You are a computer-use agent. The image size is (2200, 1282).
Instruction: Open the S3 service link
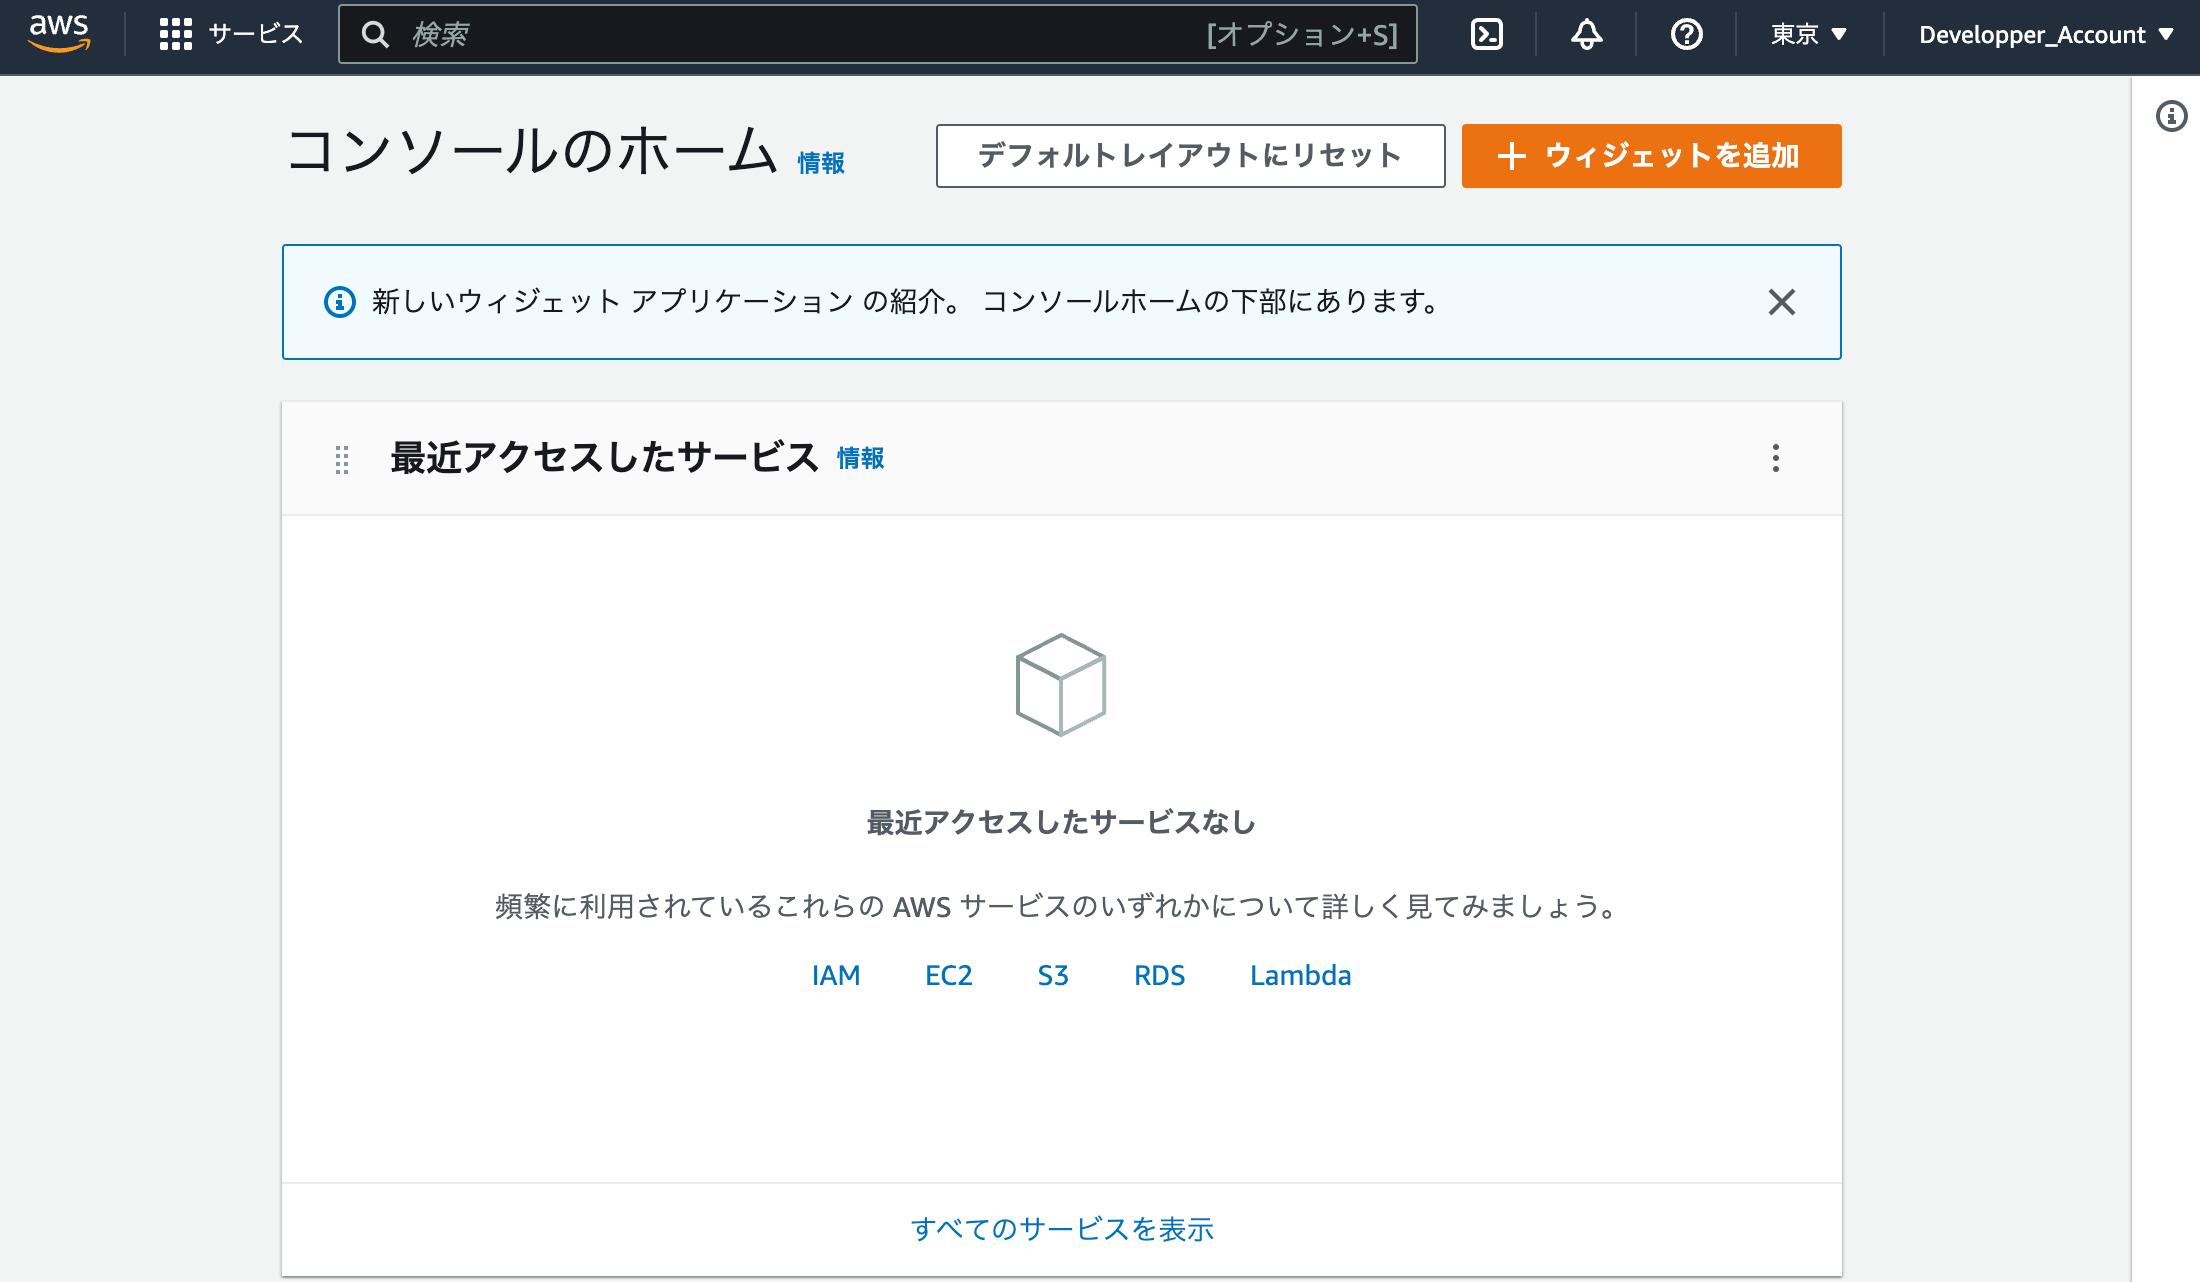point(1053,975)
